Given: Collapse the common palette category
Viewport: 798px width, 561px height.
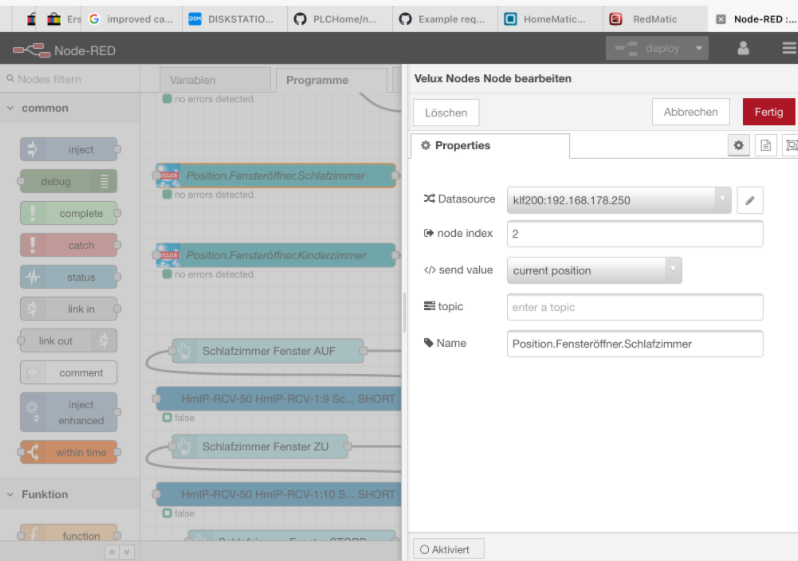Looking at the screenshot, I should [11, 108].
